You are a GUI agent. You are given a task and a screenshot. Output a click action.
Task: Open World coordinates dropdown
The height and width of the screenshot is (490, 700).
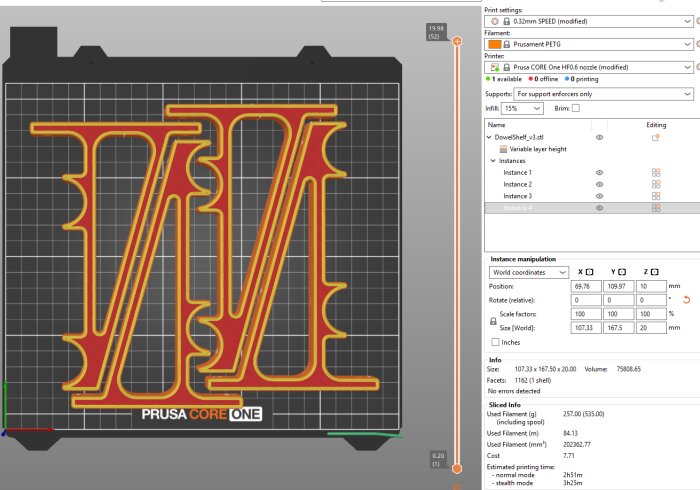click(529, 272)
